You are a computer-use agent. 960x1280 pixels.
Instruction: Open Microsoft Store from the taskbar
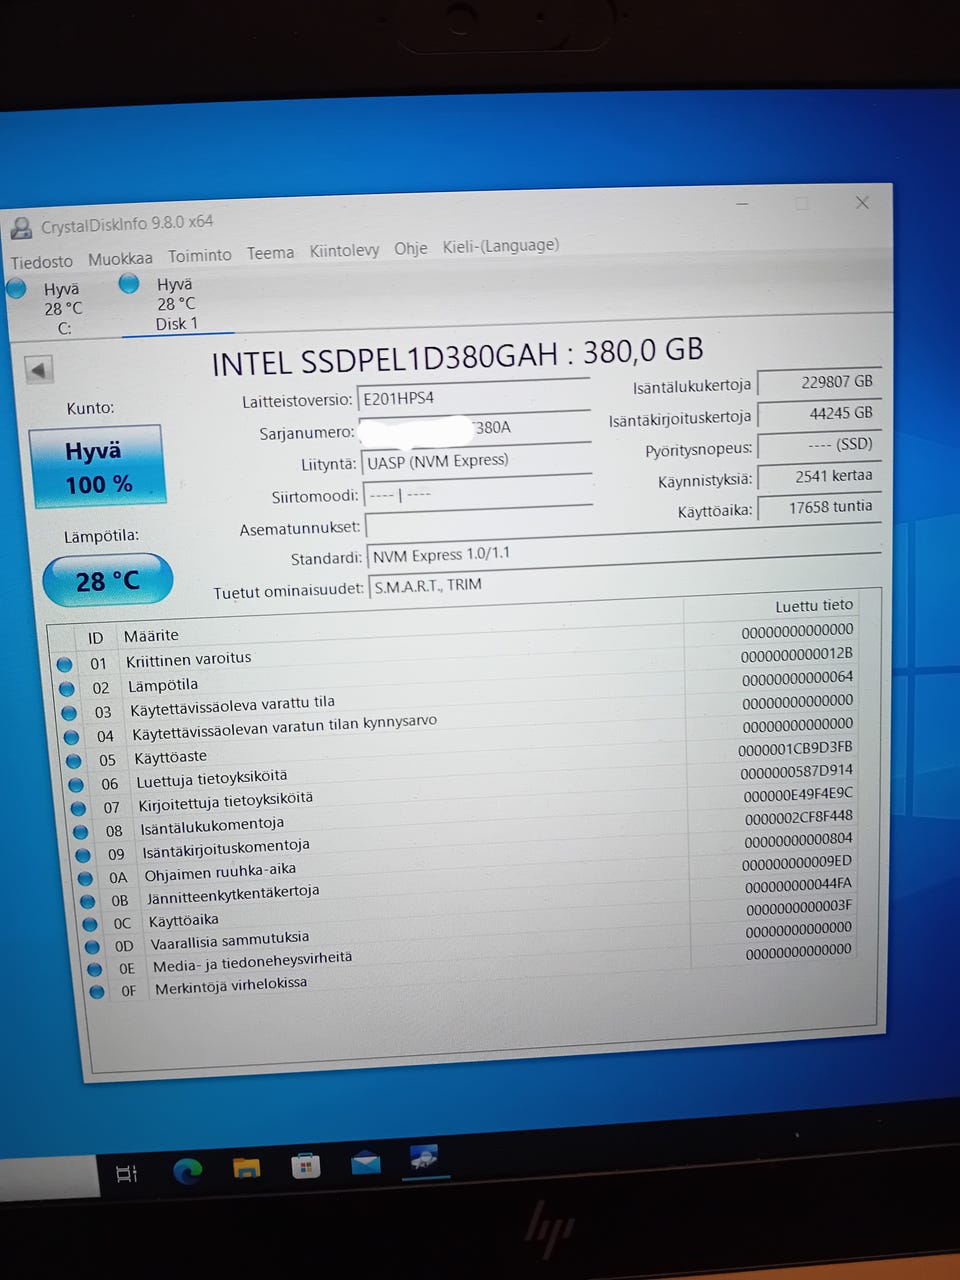click(305, 1165)
